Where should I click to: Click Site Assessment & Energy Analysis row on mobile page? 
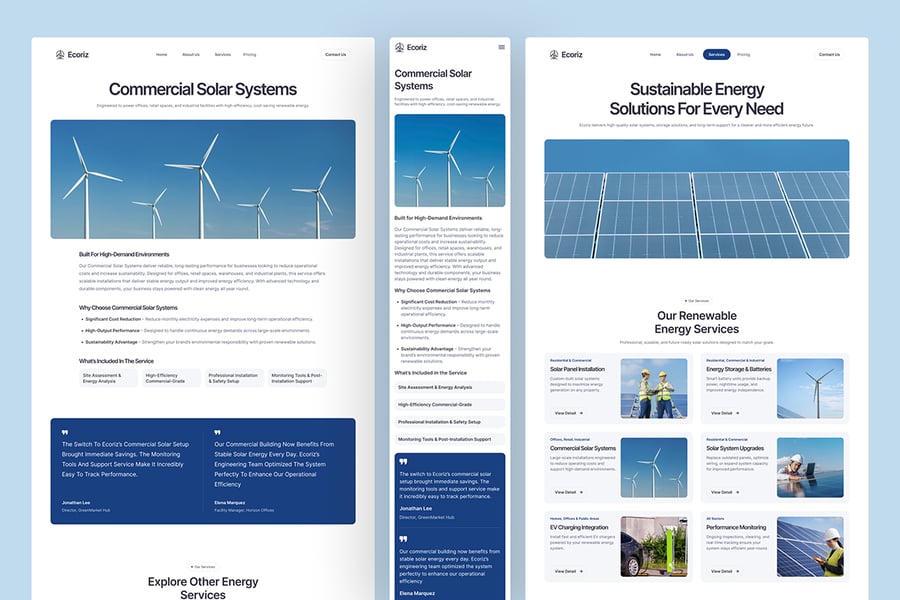[449, 388]
